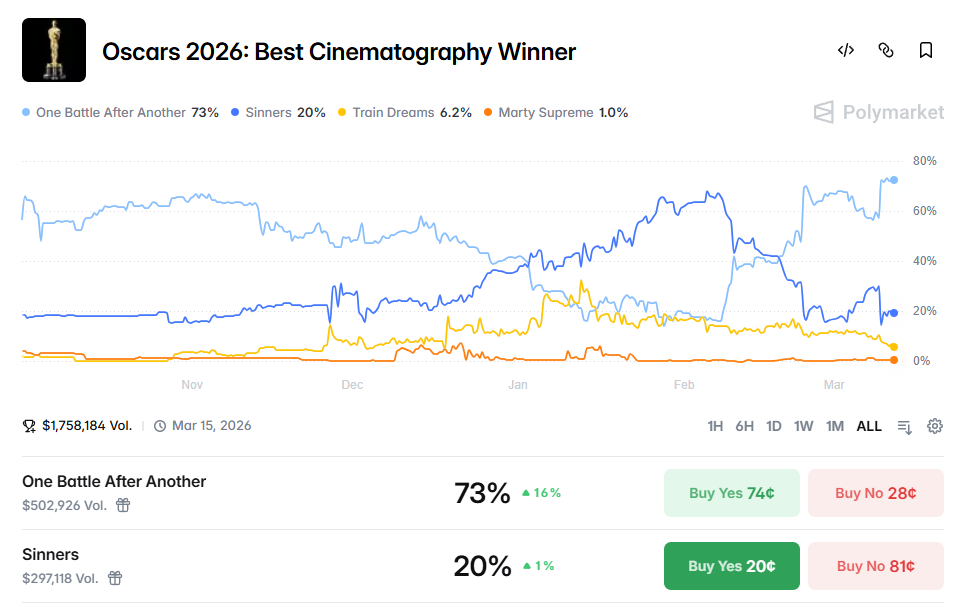Select the 1H time range

(x=715, y=426)
